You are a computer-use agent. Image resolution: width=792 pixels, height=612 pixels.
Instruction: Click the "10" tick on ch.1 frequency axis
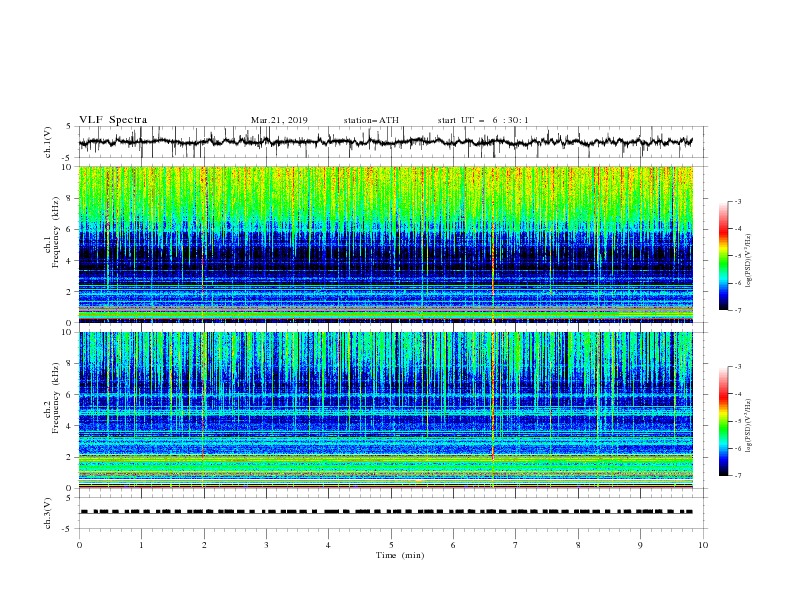(68, 167)
